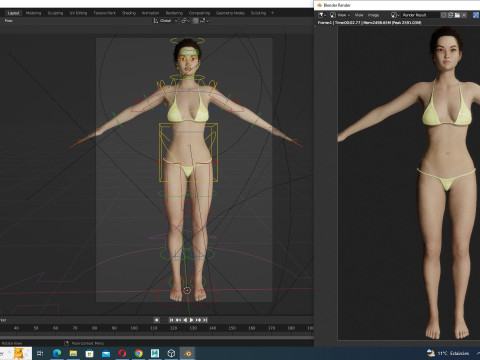Open Task View on the taskbar
480x360 pixels.
[40, 353]
